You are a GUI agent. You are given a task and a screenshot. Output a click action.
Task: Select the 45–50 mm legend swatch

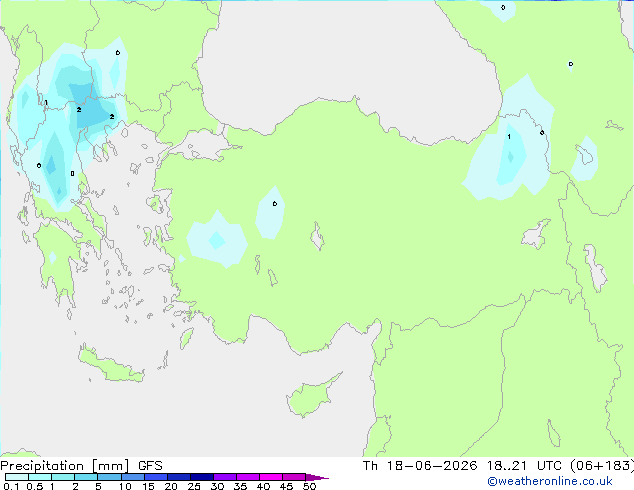click(294, 477)
